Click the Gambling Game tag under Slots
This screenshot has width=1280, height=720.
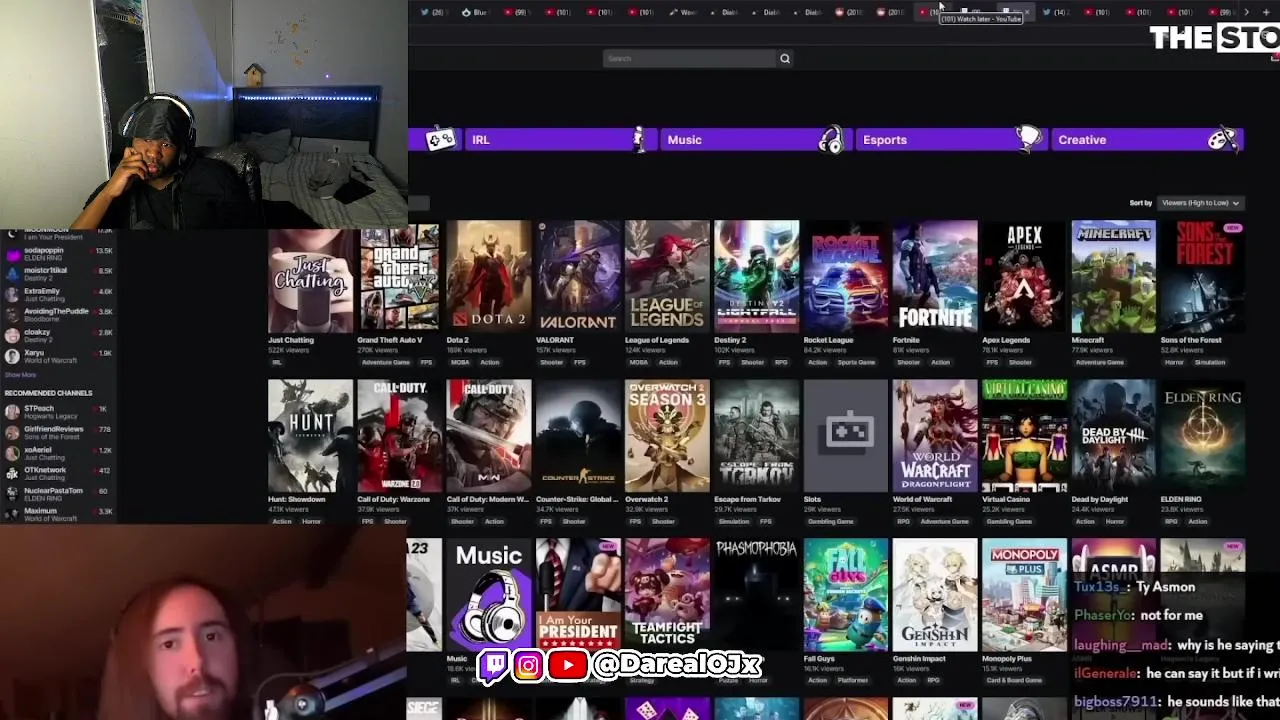[x=831, y=521]
